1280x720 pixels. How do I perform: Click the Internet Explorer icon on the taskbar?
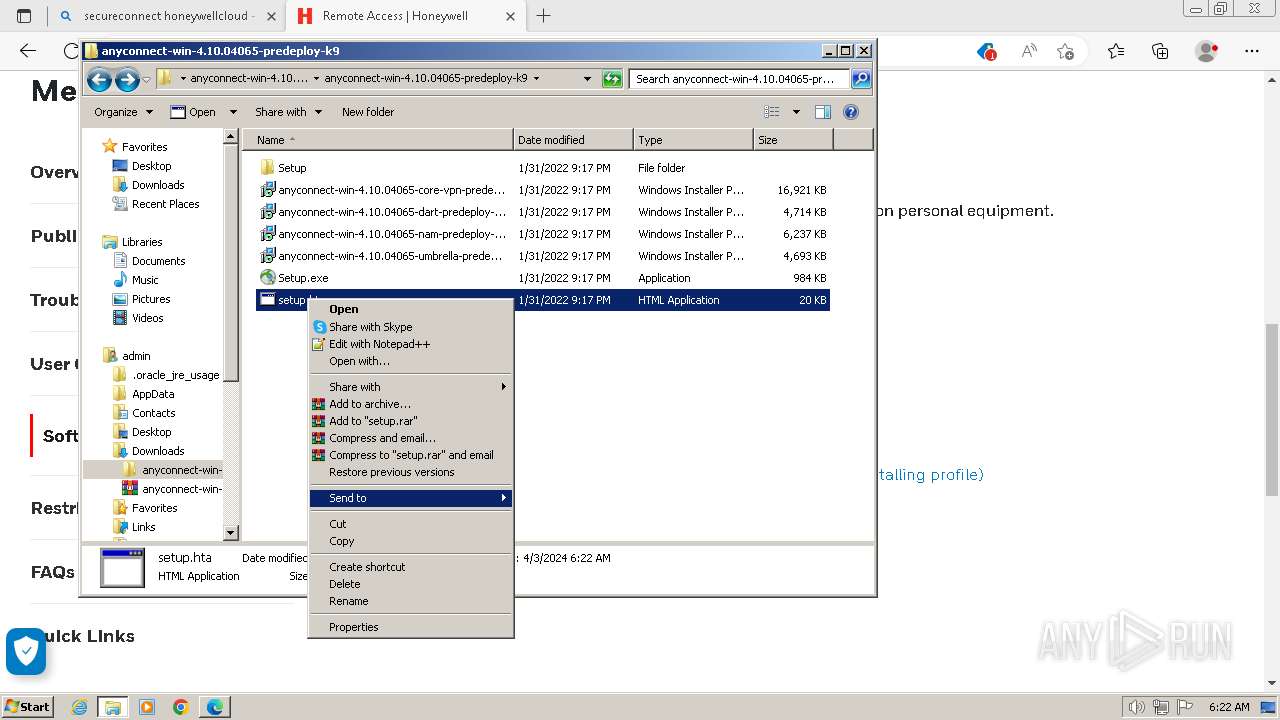click(79, 707)
